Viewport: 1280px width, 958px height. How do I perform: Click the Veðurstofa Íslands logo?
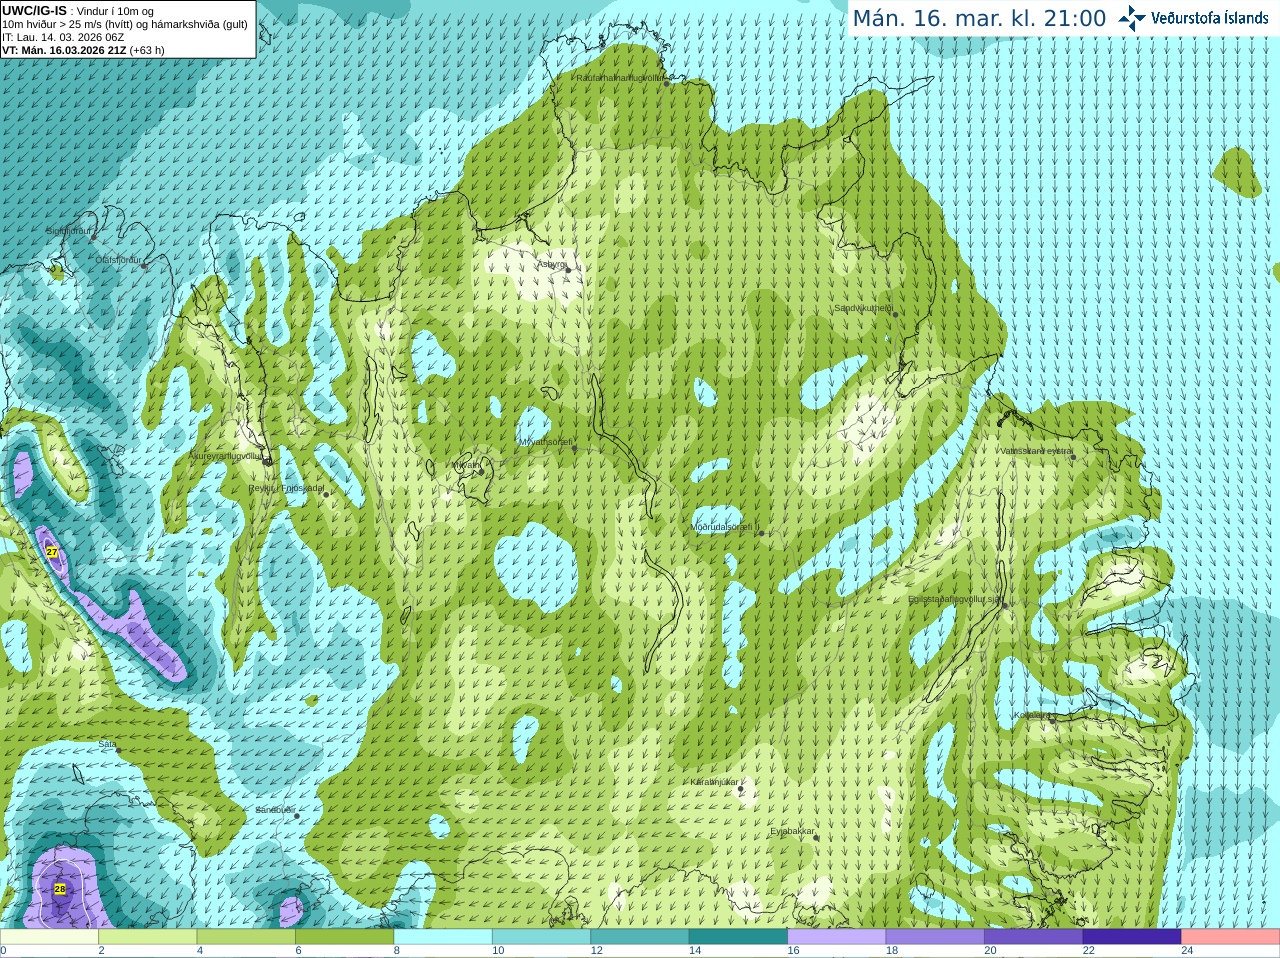click(x=1193, y=18)
